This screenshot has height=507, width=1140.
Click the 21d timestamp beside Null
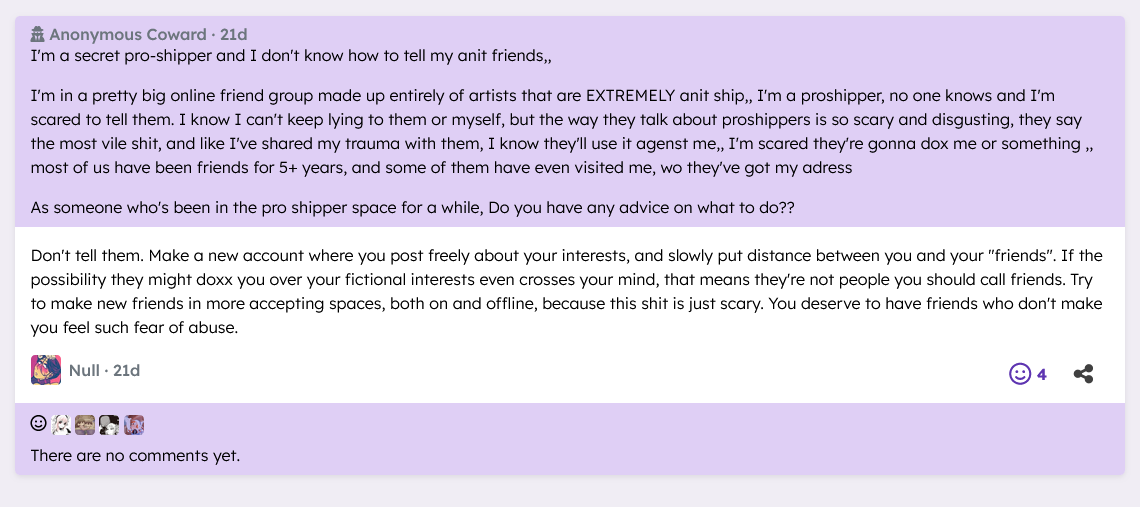click(127, 371)
